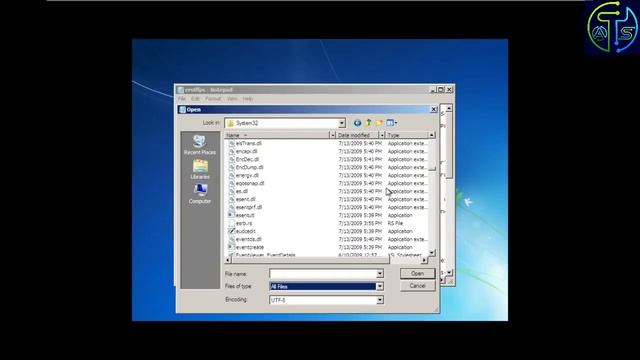Click the Cancel button
Viewport: 640px width, 360px height.
click(x=417, y=286)
